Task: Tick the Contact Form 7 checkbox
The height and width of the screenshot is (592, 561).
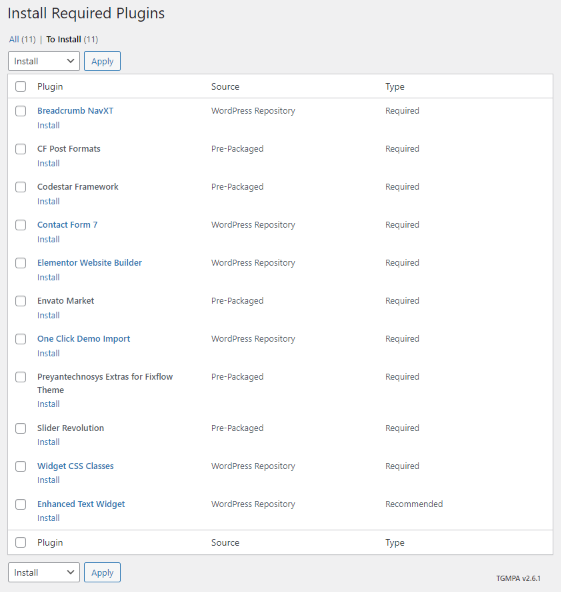Action: point(20,225)
